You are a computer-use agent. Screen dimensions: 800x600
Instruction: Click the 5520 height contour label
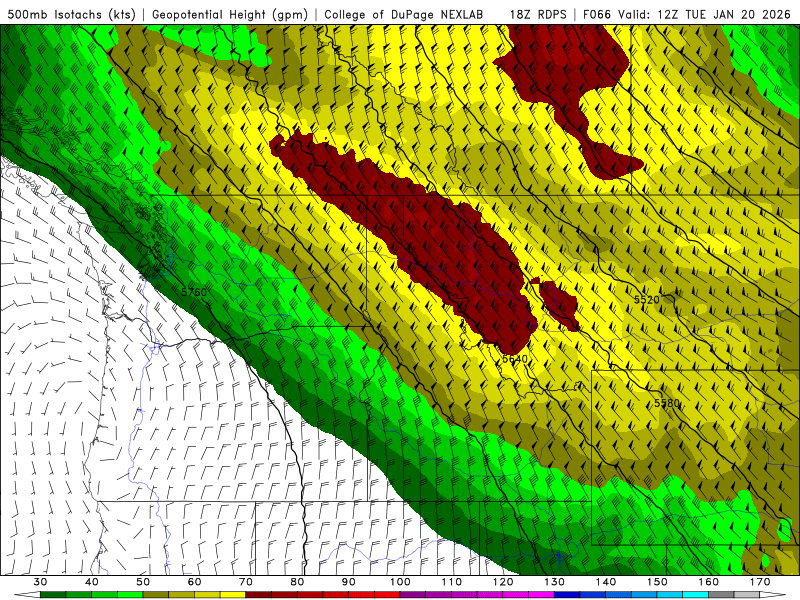[x=646, y=299]
